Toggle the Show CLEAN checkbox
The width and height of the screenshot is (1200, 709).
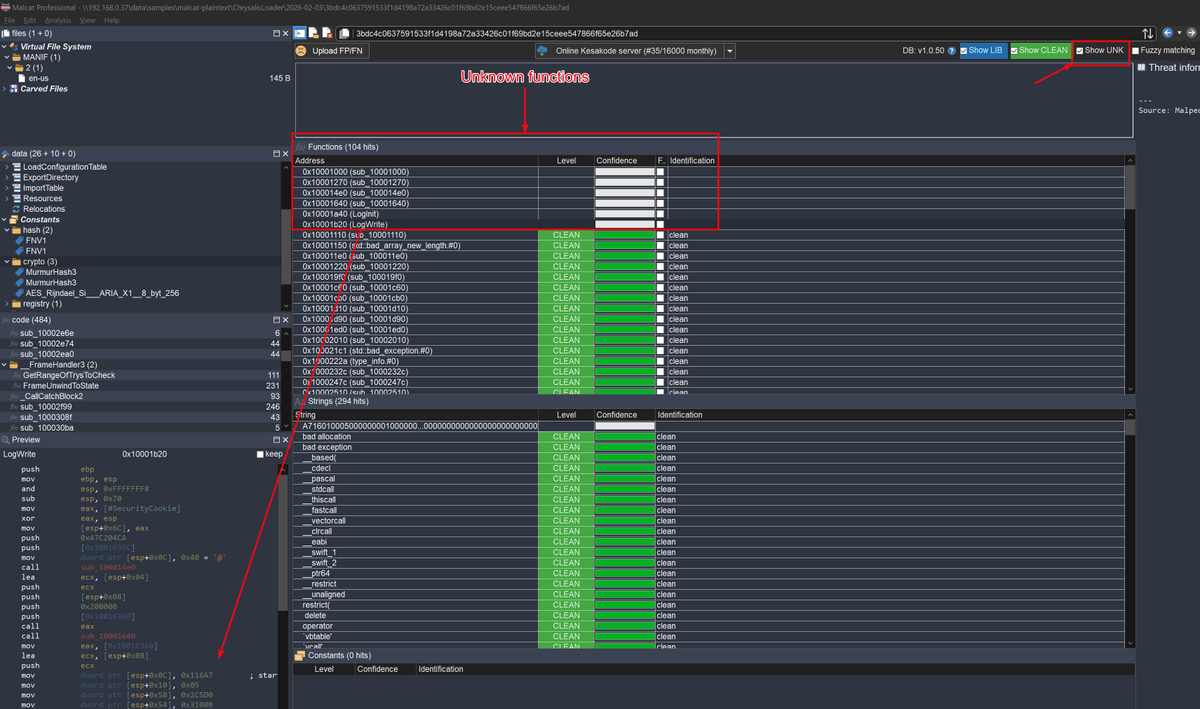(x=1015, y=50)
